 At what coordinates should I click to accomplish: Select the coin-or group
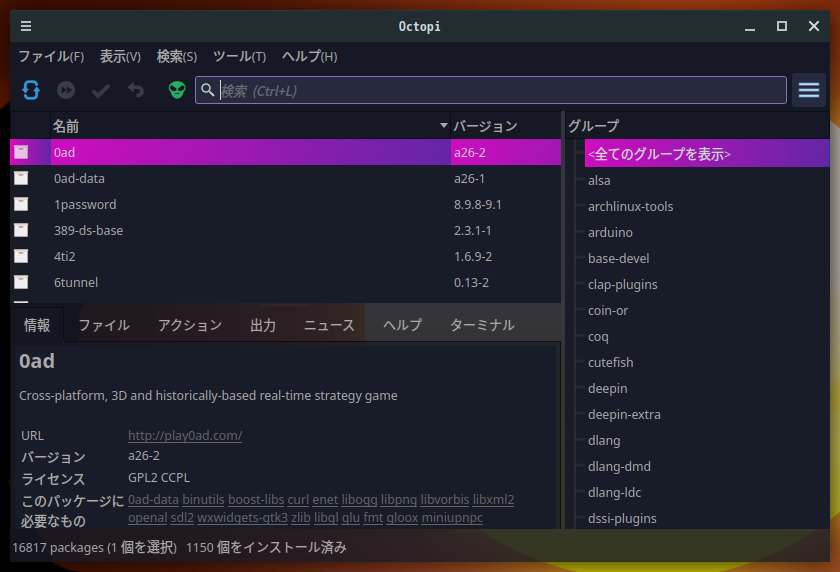click(x=608, y=310)
